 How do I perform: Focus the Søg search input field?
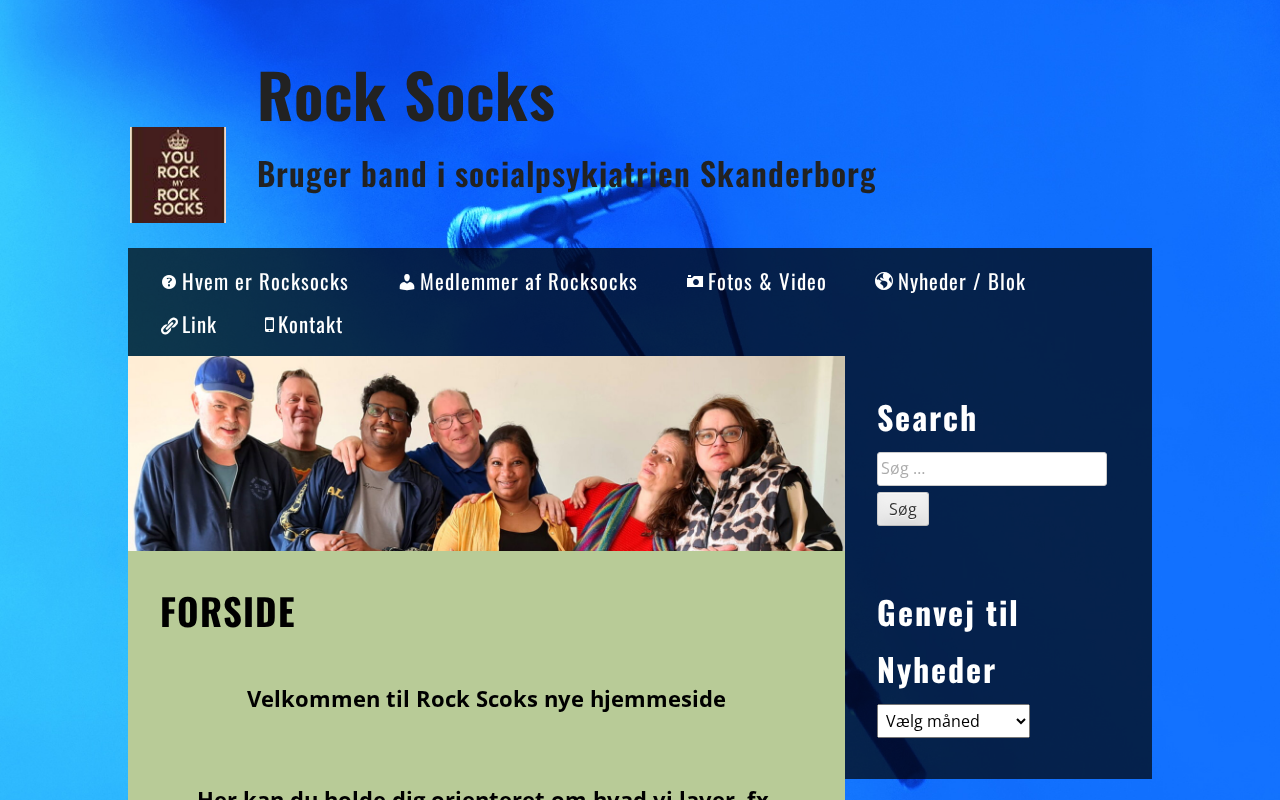coord(992,469)
